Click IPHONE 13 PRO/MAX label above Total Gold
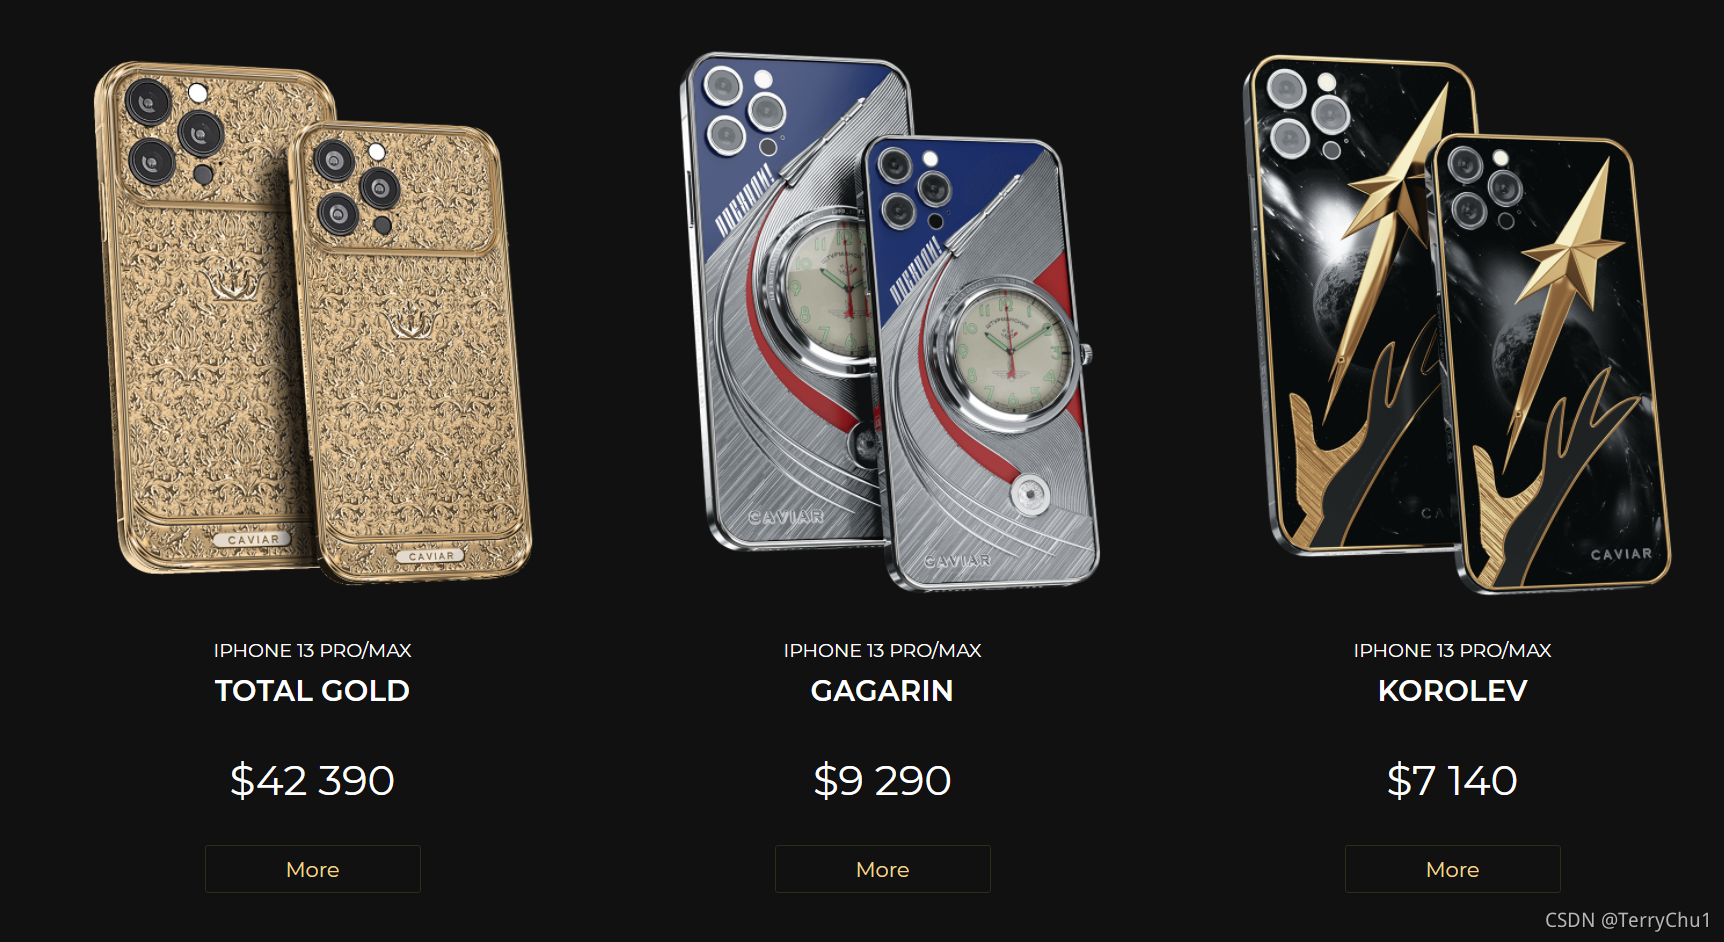The height and width of the screenshot is (942, 1724). click(313, 650)
